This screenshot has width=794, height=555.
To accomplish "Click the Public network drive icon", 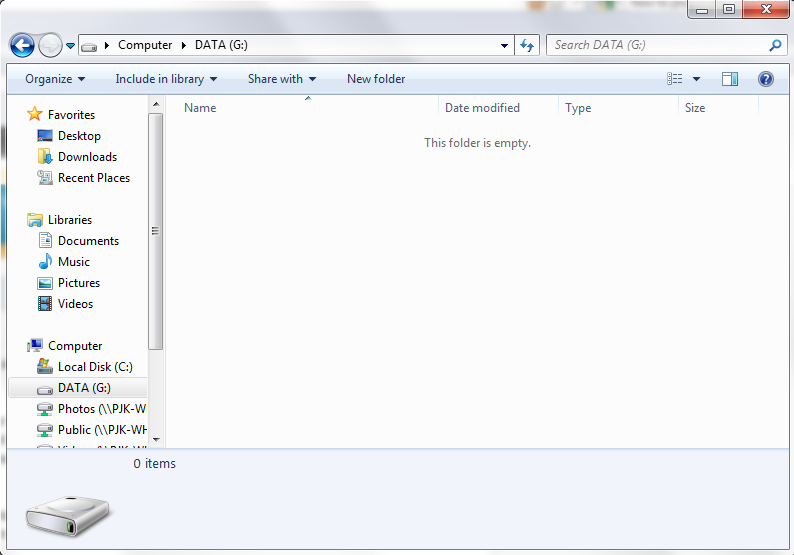I will point(45,430).
